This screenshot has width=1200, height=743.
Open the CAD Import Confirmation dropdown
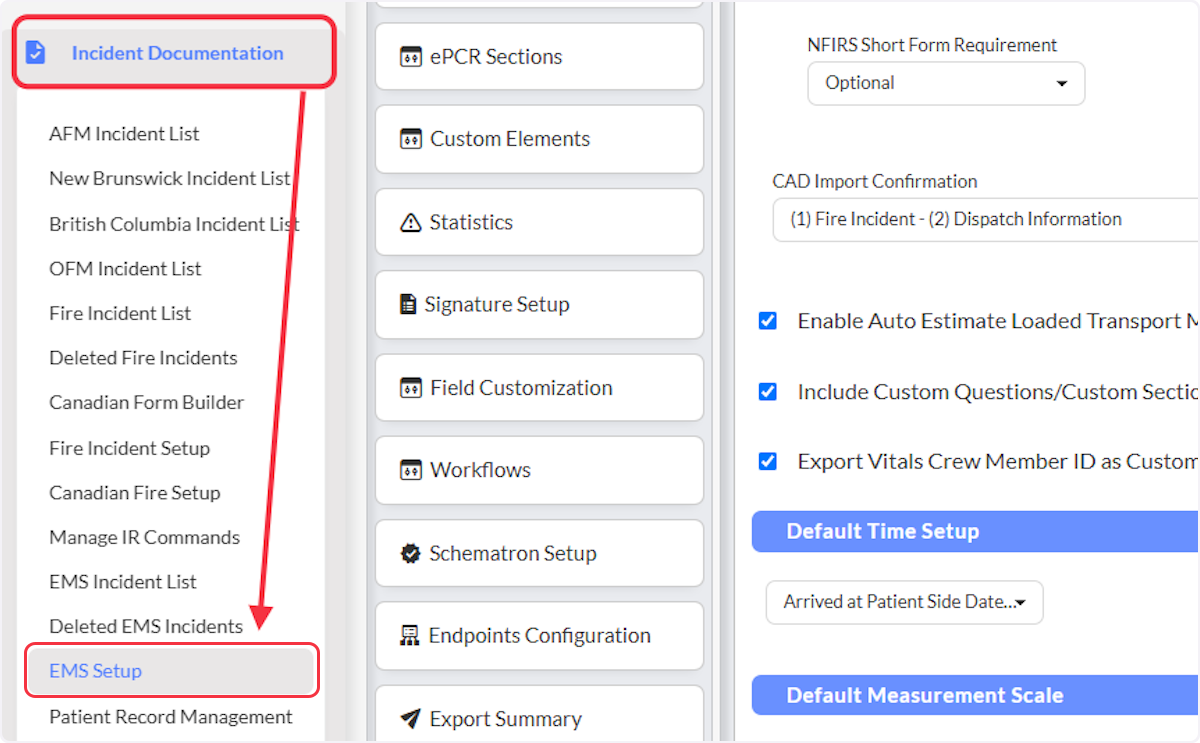pos(986,219)
